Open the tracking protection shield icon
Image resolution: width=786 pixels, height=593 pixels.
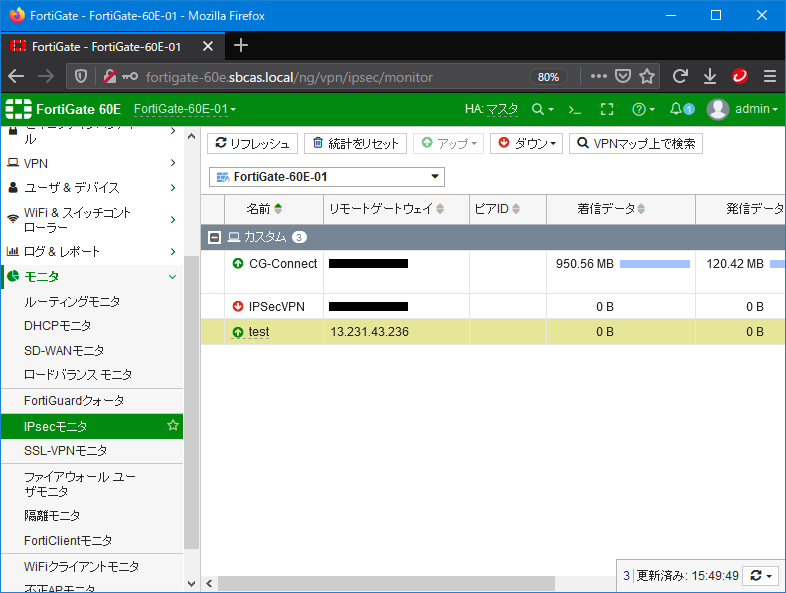81,77
